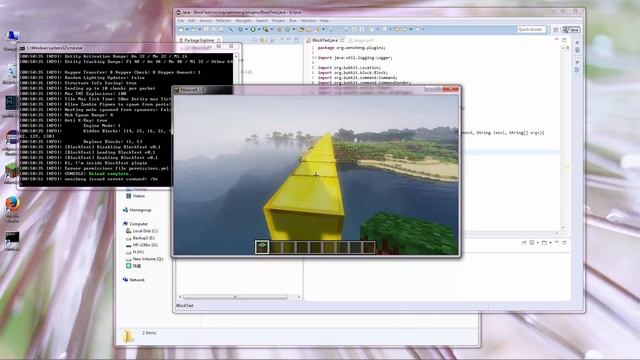The image size is (640, 360).
Task: Open the Run menu in Eclipse
Action: pyautogui.click(x=293, y=21)
